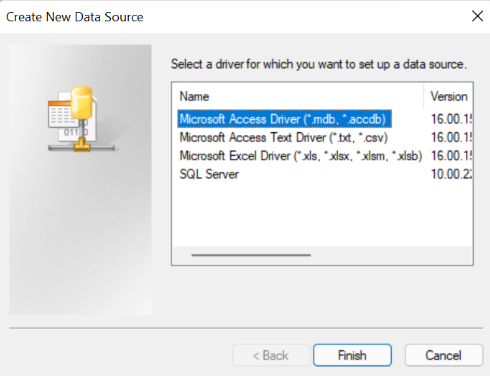490x376 pixels.
Task: Select the Microsoft Excel Driver entry
Action: click(x=301, y=156)
